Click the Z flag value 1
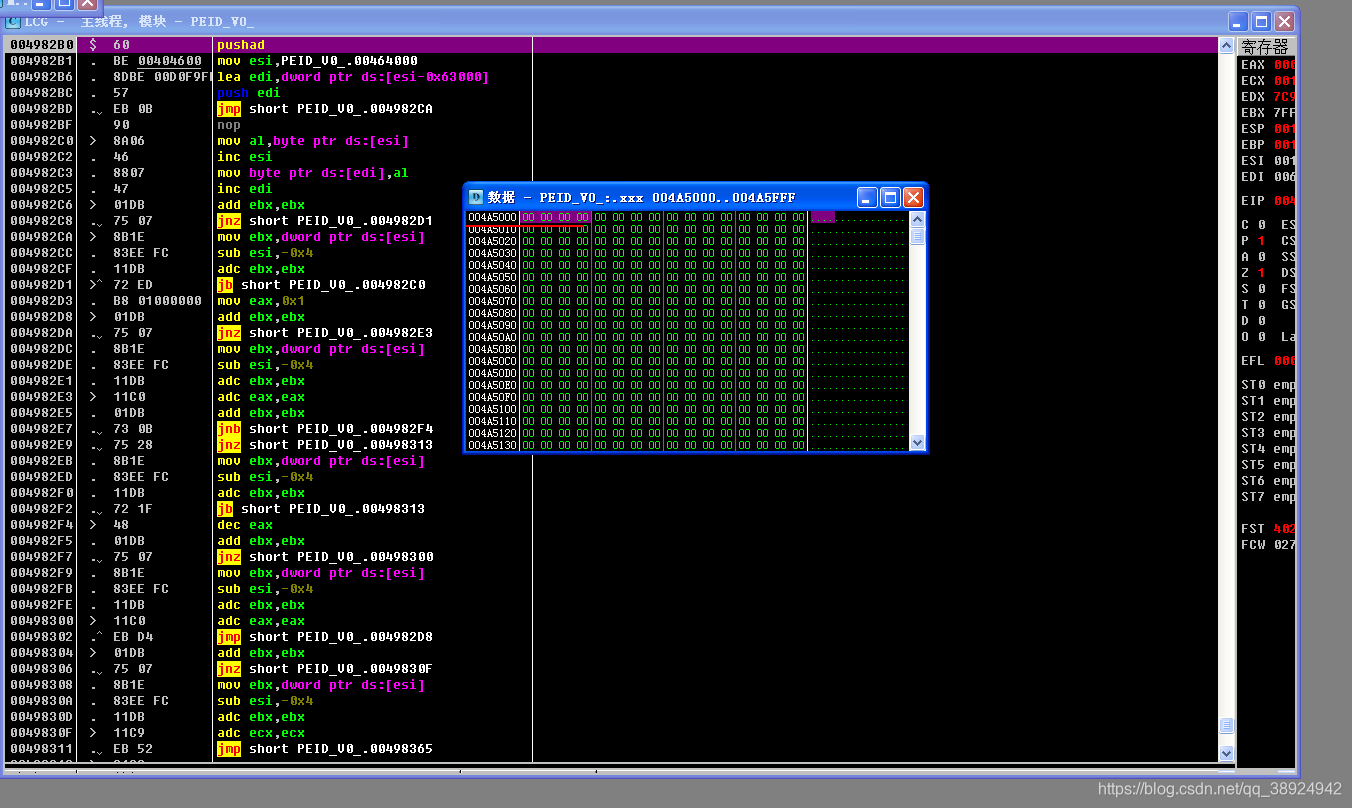The image size is (1352, 808). pos(1261,273)
